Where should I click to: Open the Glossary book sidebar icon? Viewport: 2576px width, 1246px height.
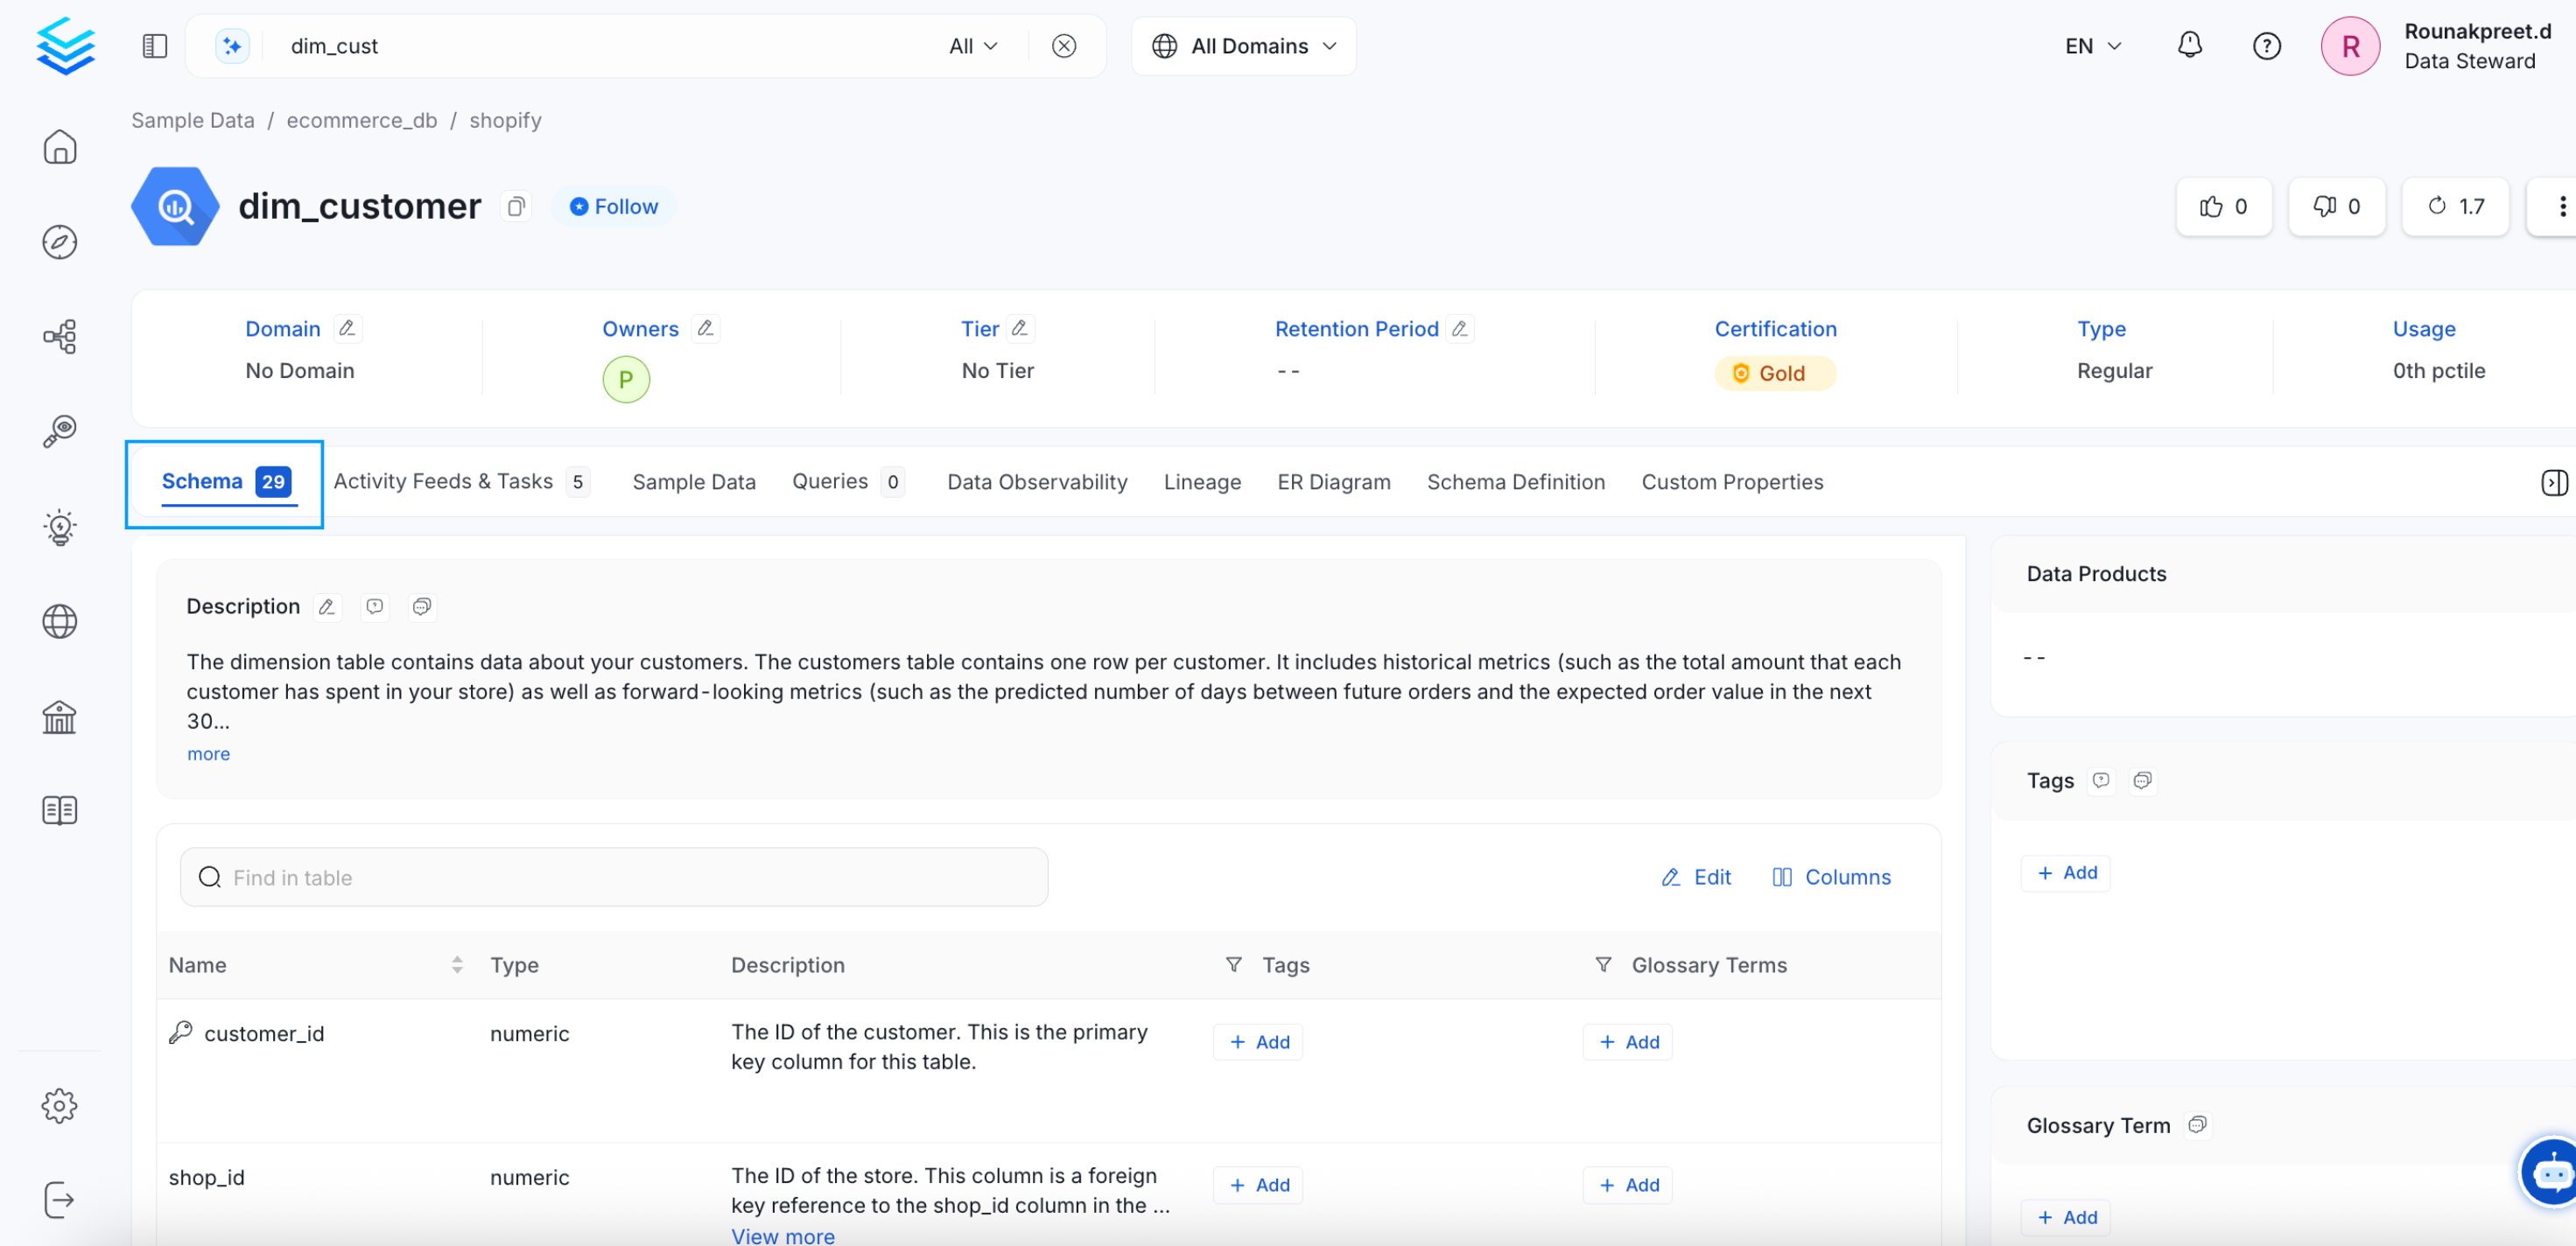(60, 811)
